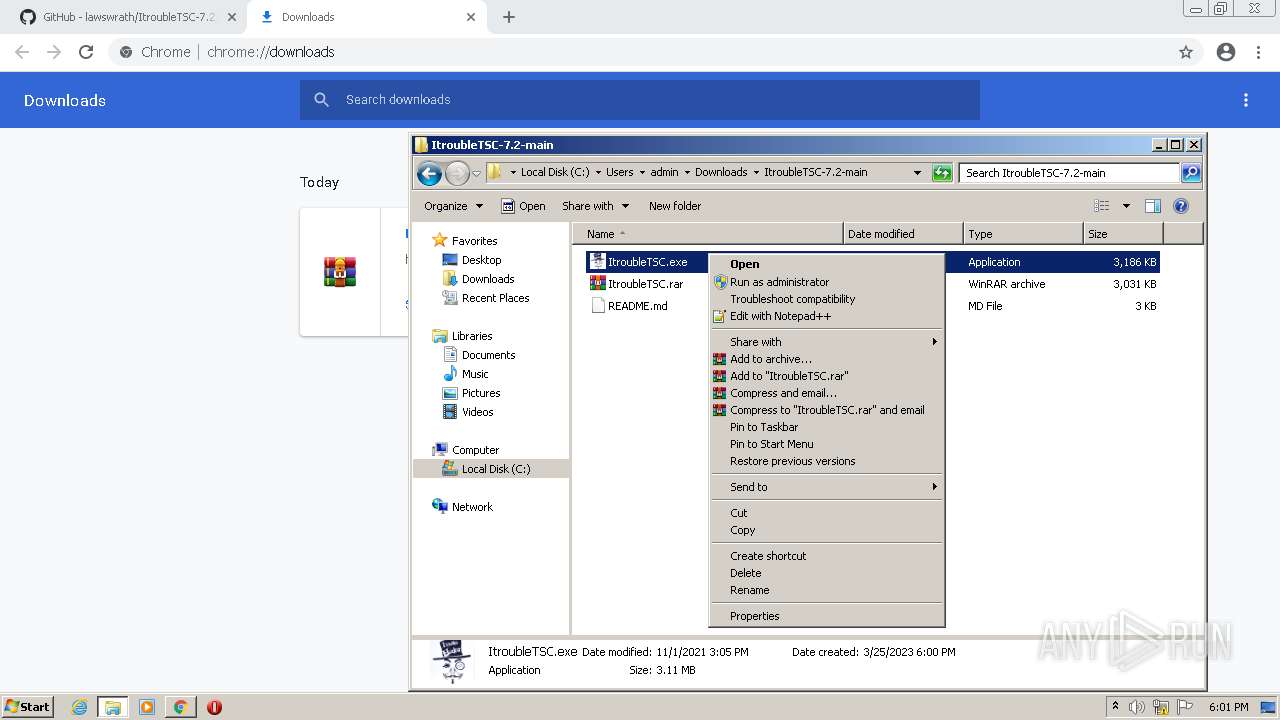
Task: Click the Change your view icon
Action: coord(1102,206)
